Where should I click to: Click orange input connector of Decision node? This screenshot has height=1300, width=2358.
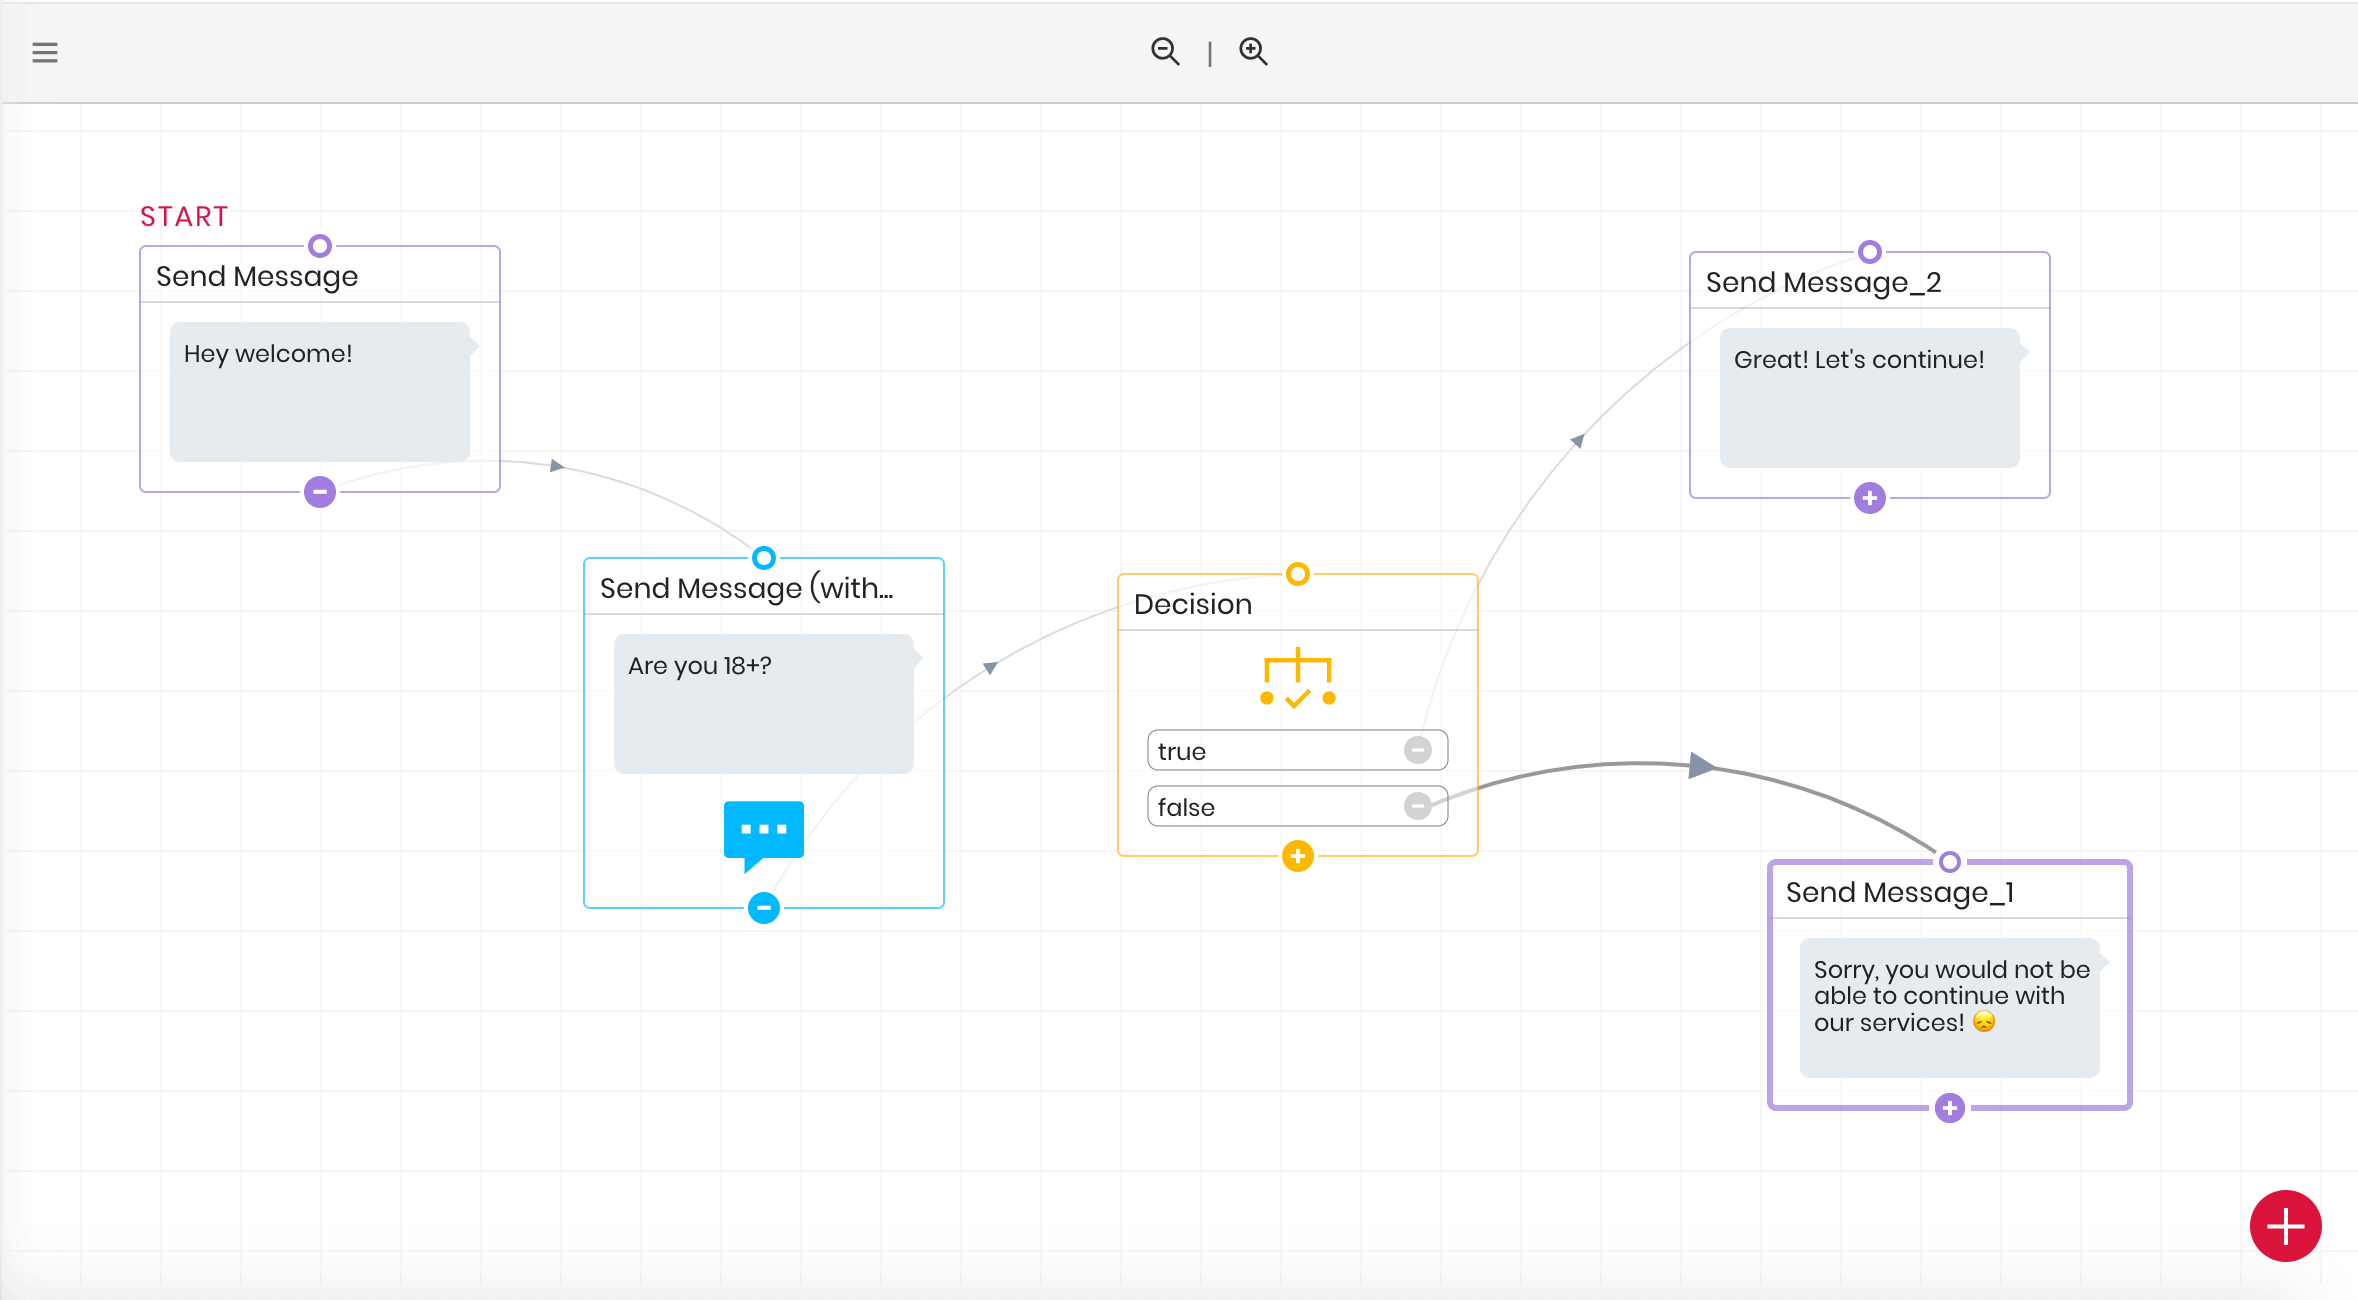pos(1298,574)
